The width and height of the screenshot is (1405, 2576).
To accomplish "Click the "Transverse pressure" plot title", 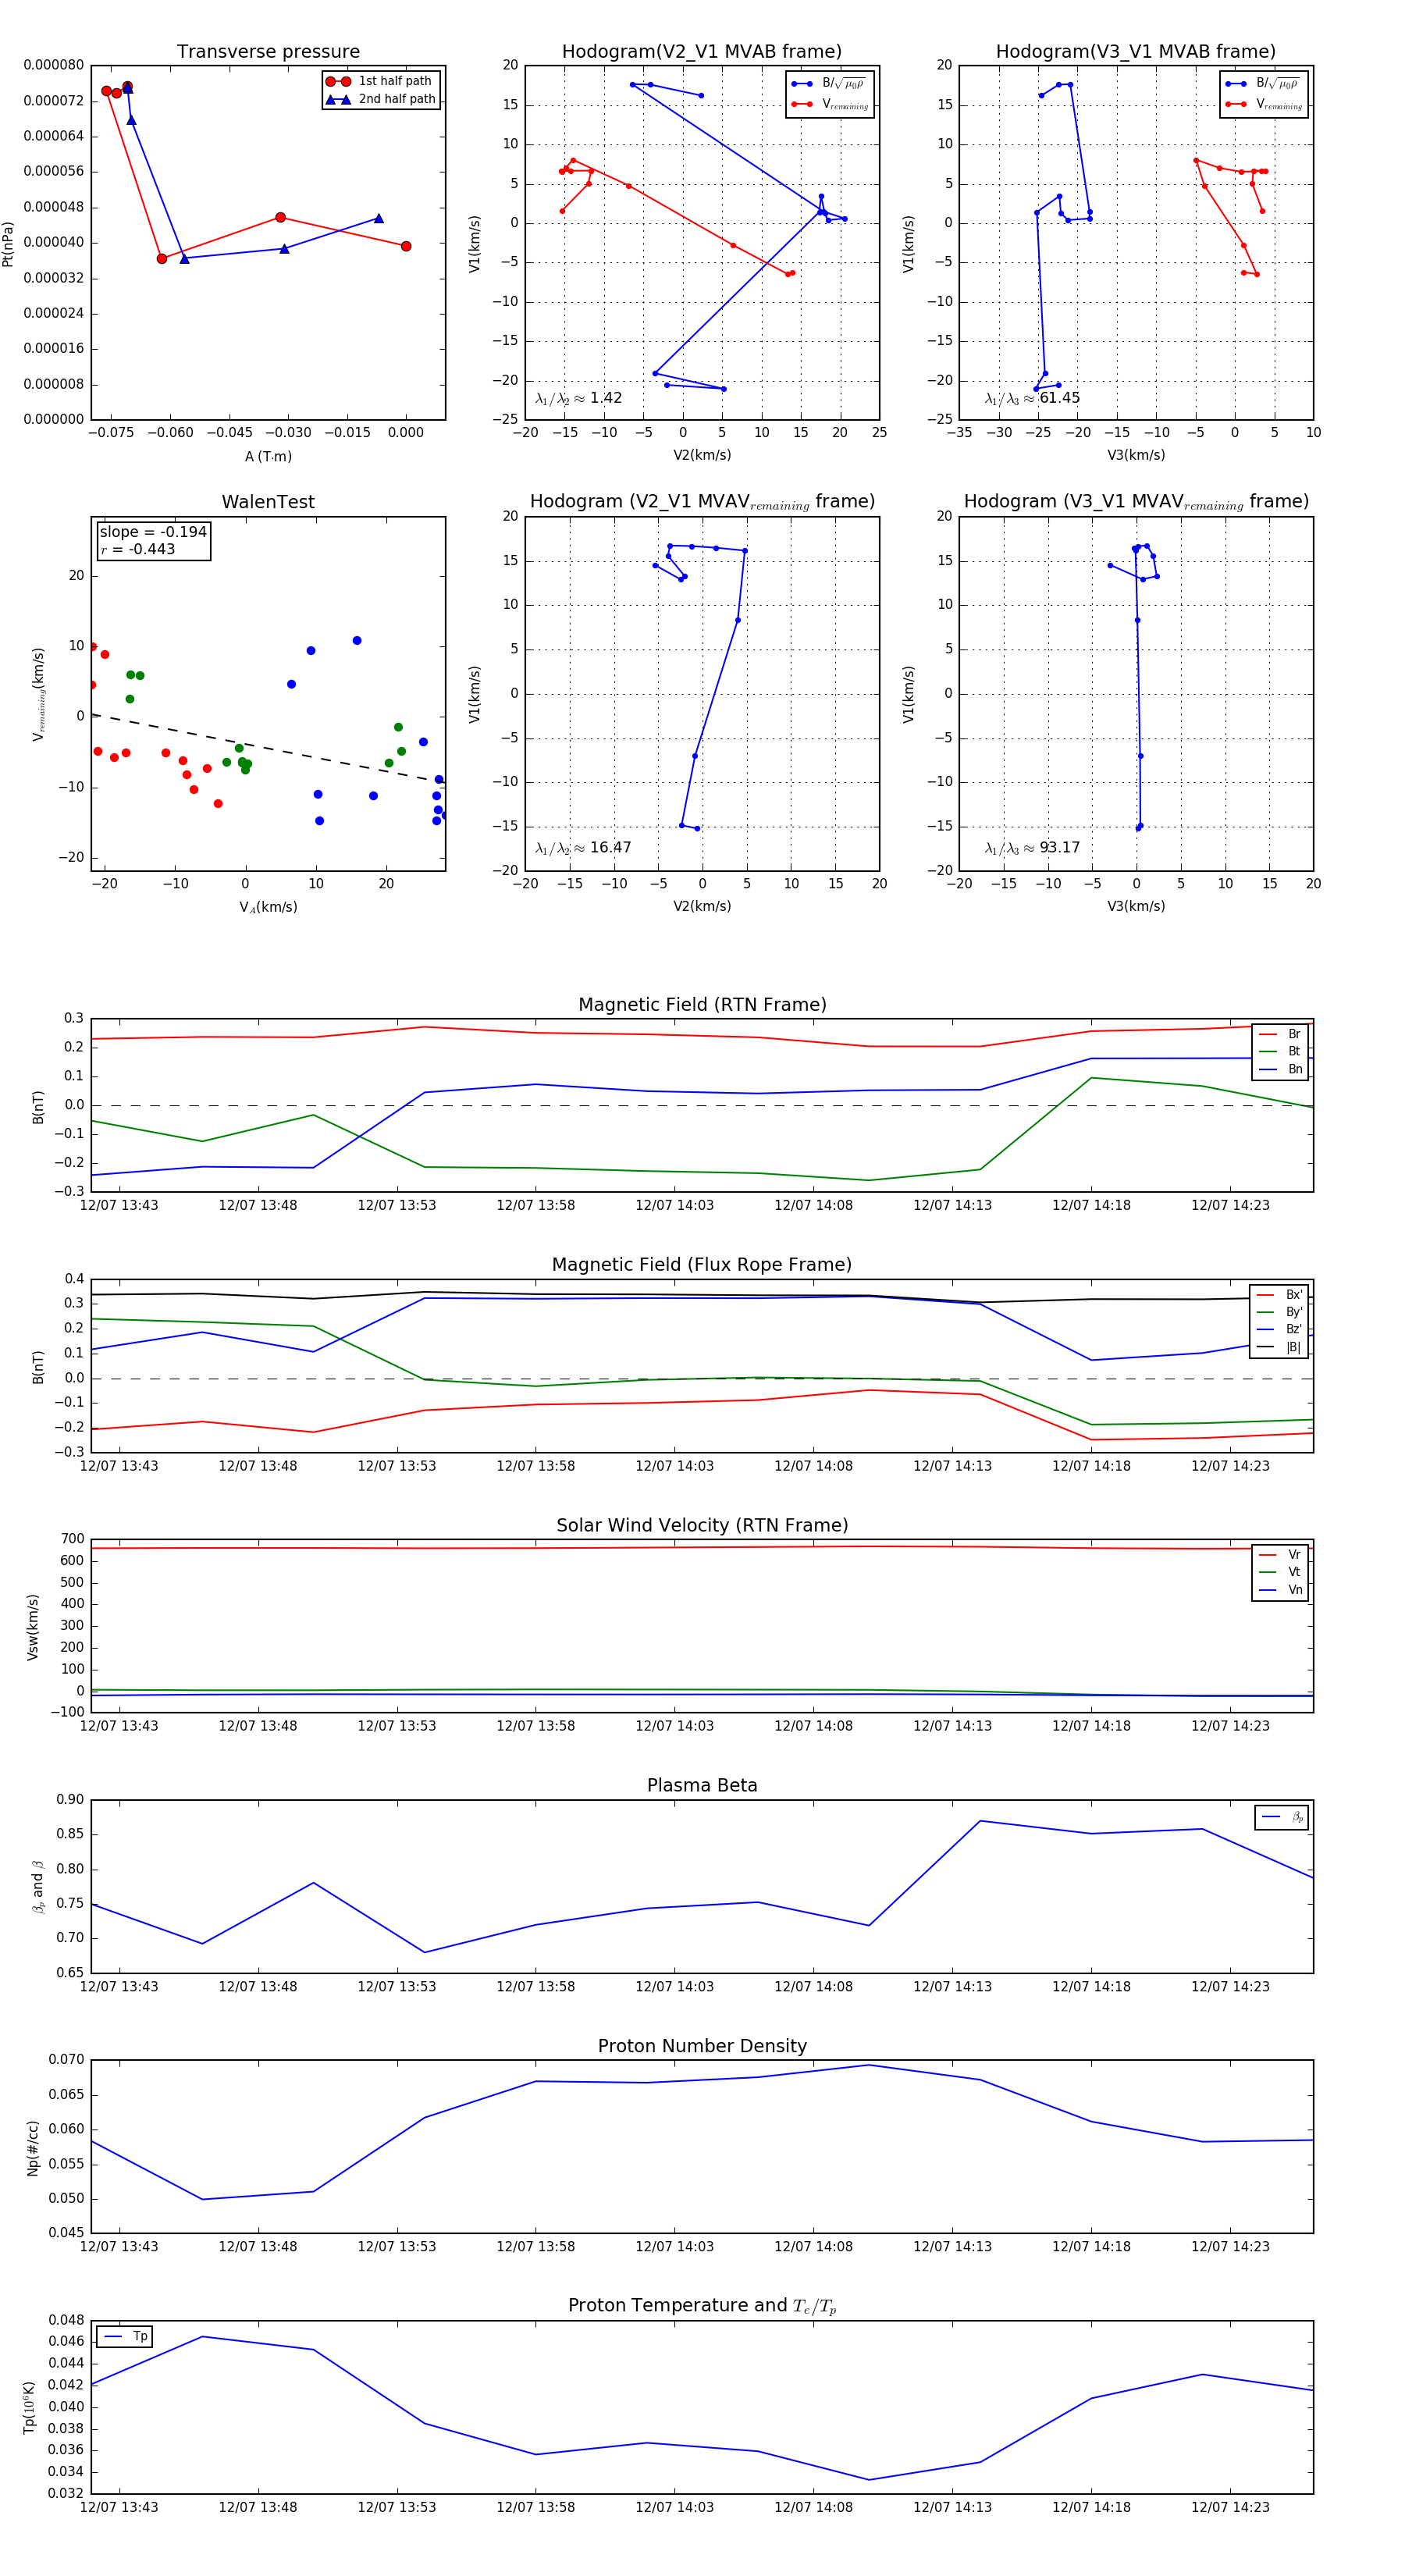I will coord(268,52).
